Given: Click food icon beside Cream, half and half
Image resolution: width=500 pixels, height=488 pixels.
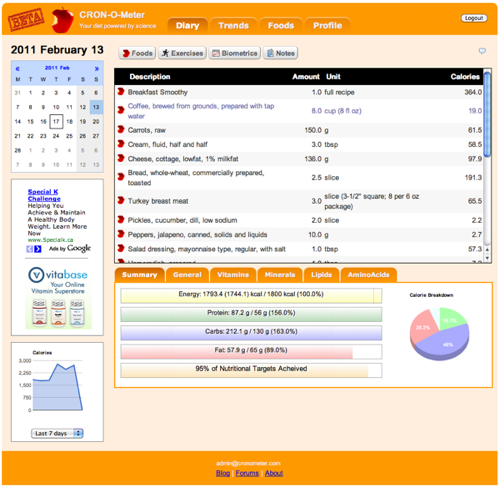Looking at the screenshot, I should [121, 144].
